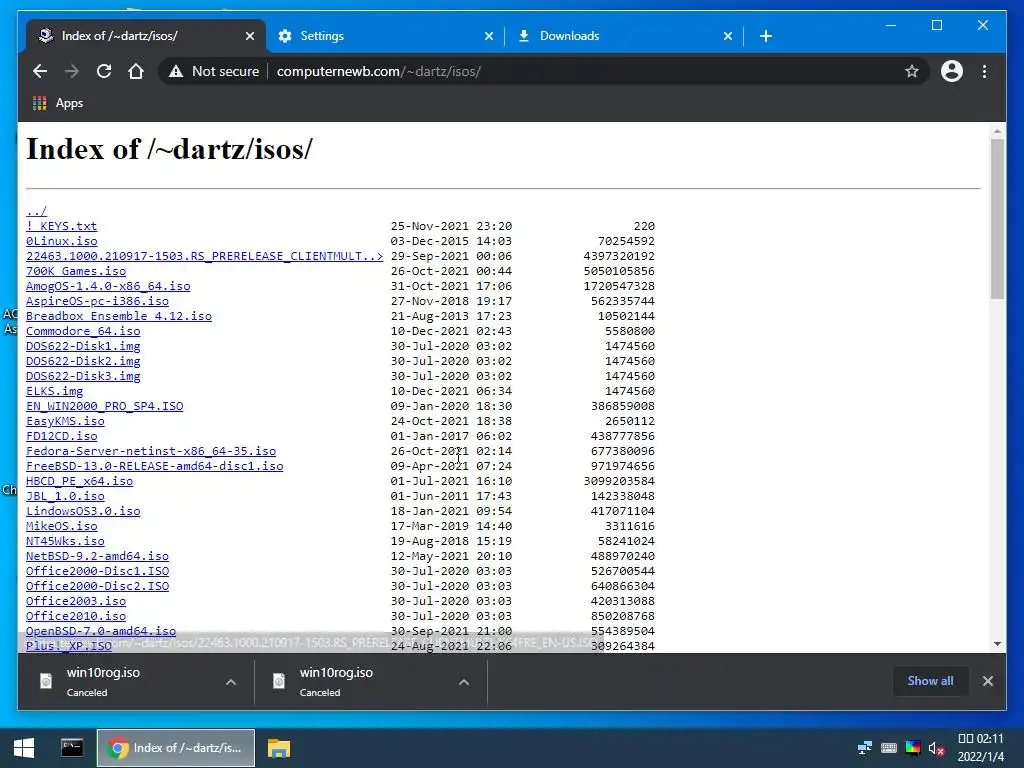The height and width of the screenshot is (768, 1024).
Task: Open the Command Prompt from the taskbar
Action: tap(72, 748)
